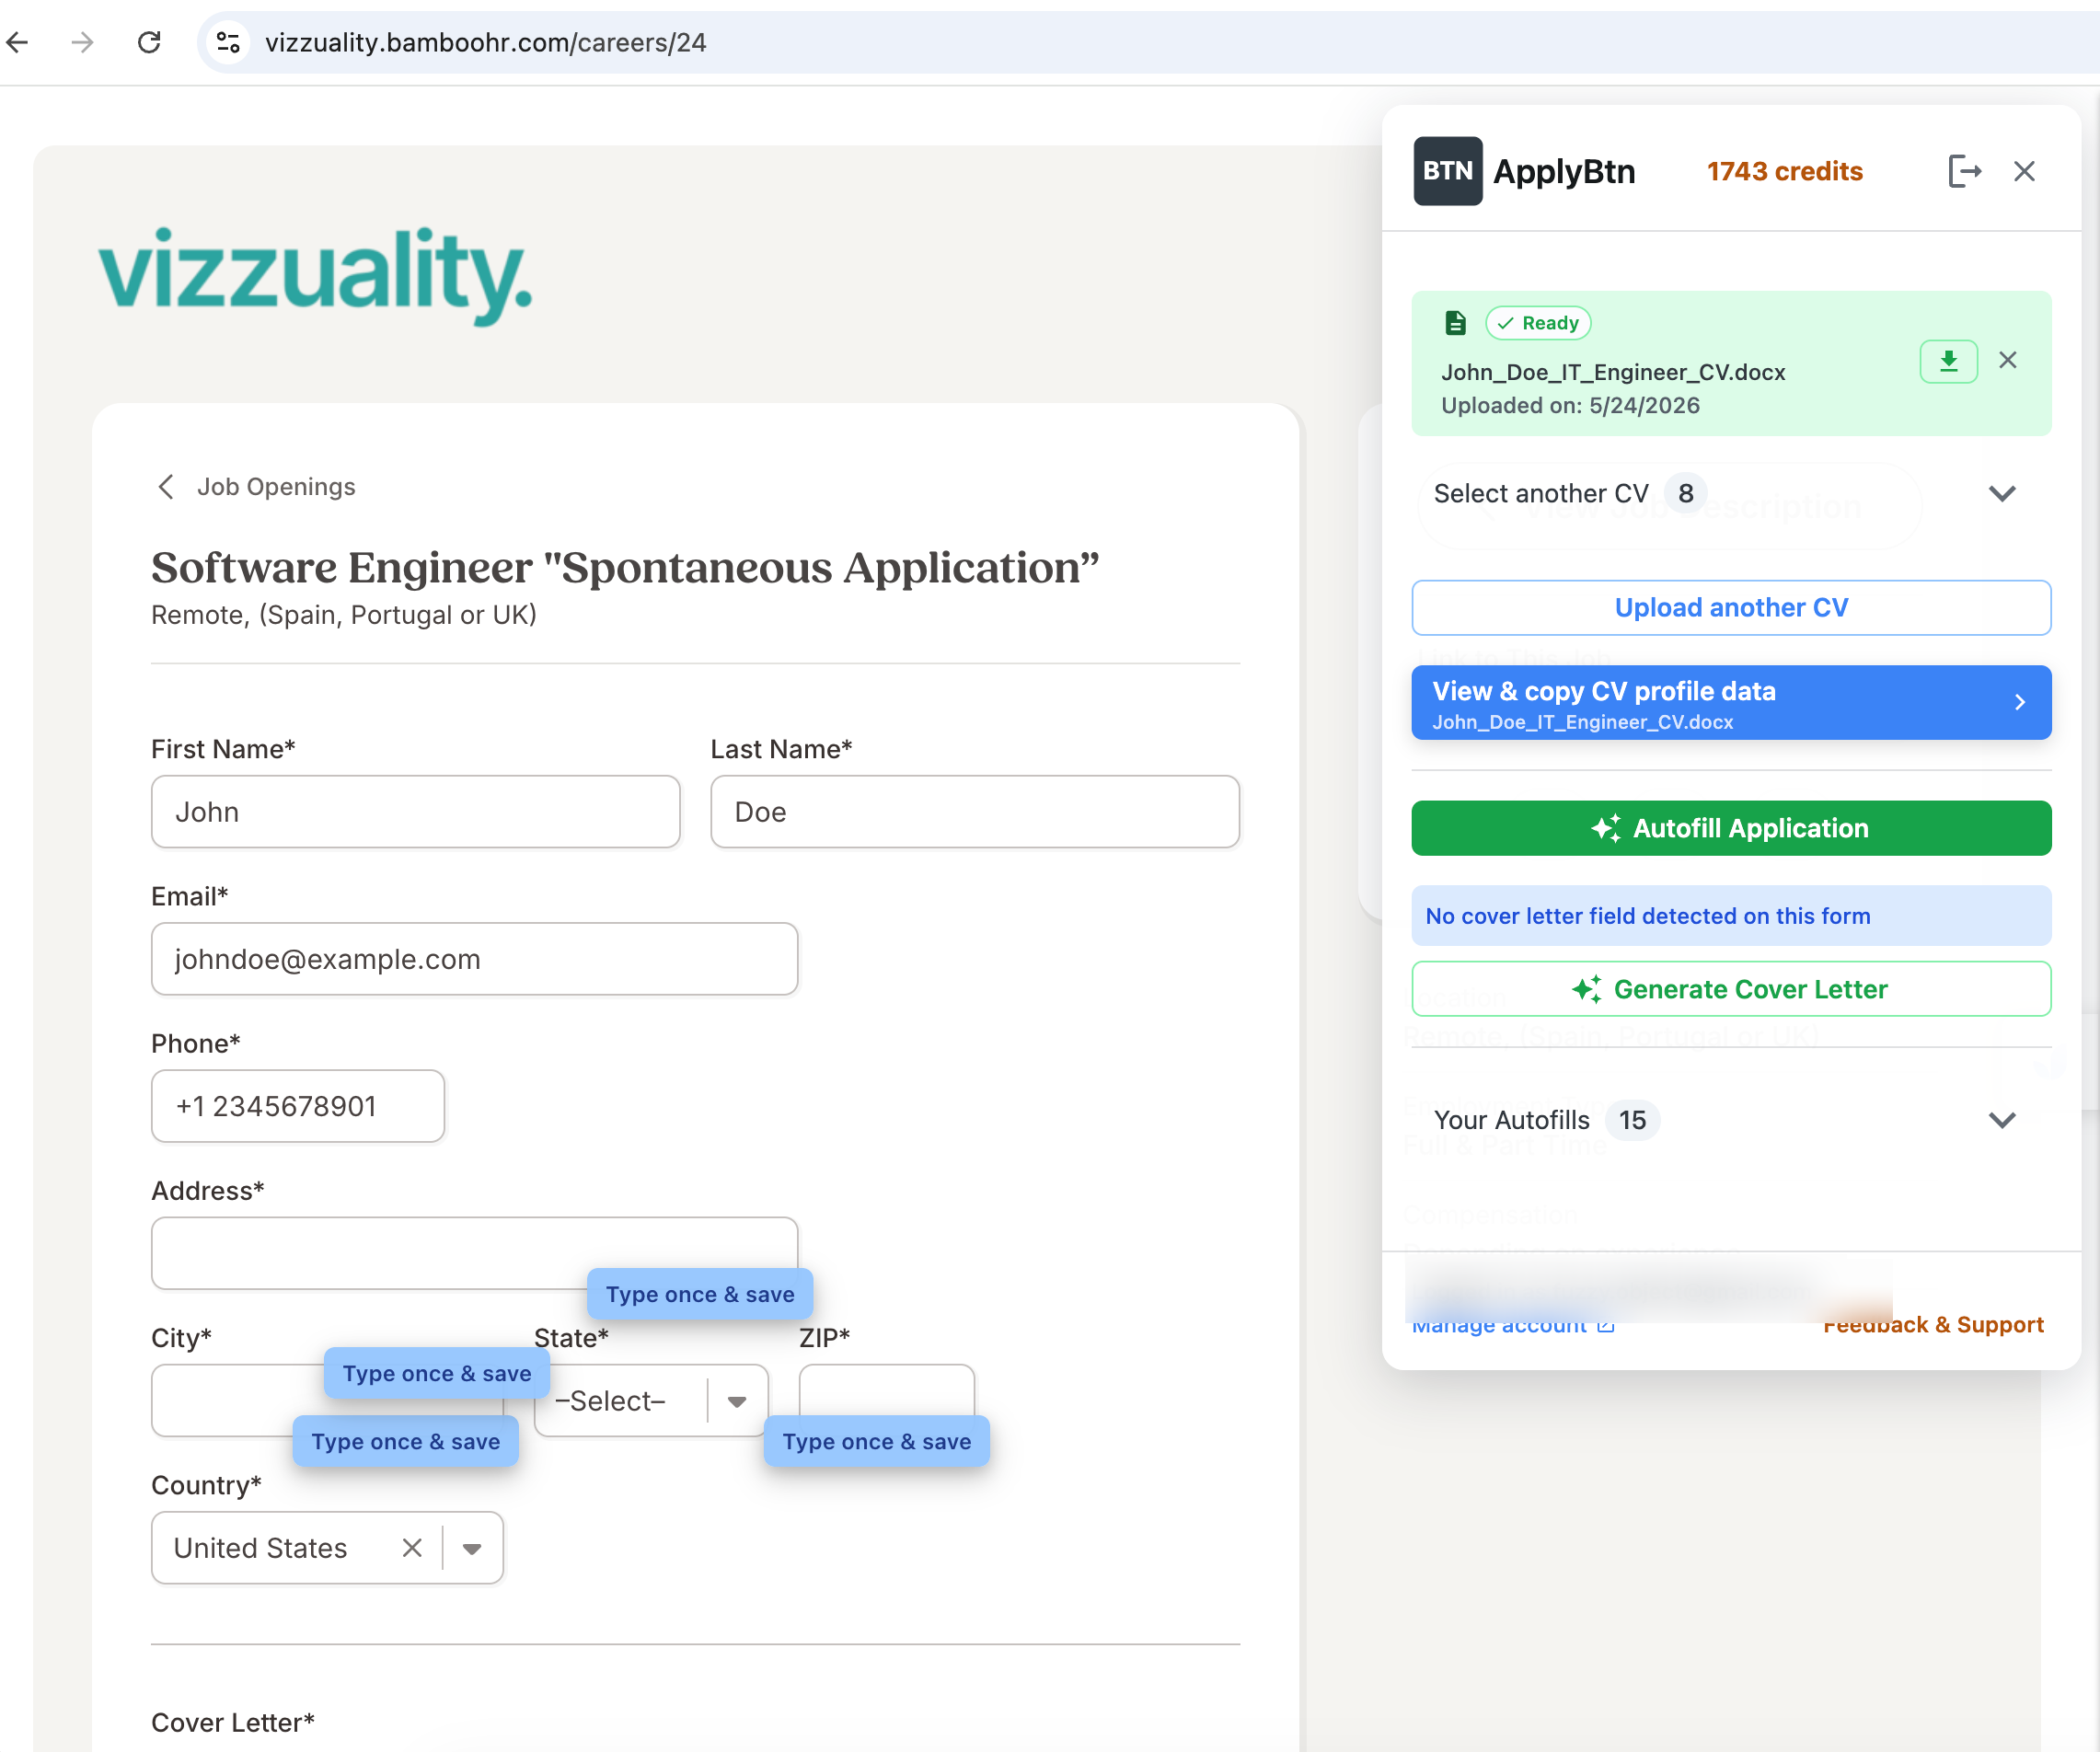2100x1752 pixels.
Task: Click Type once & save tag near ZIP
Action: 877,1441
